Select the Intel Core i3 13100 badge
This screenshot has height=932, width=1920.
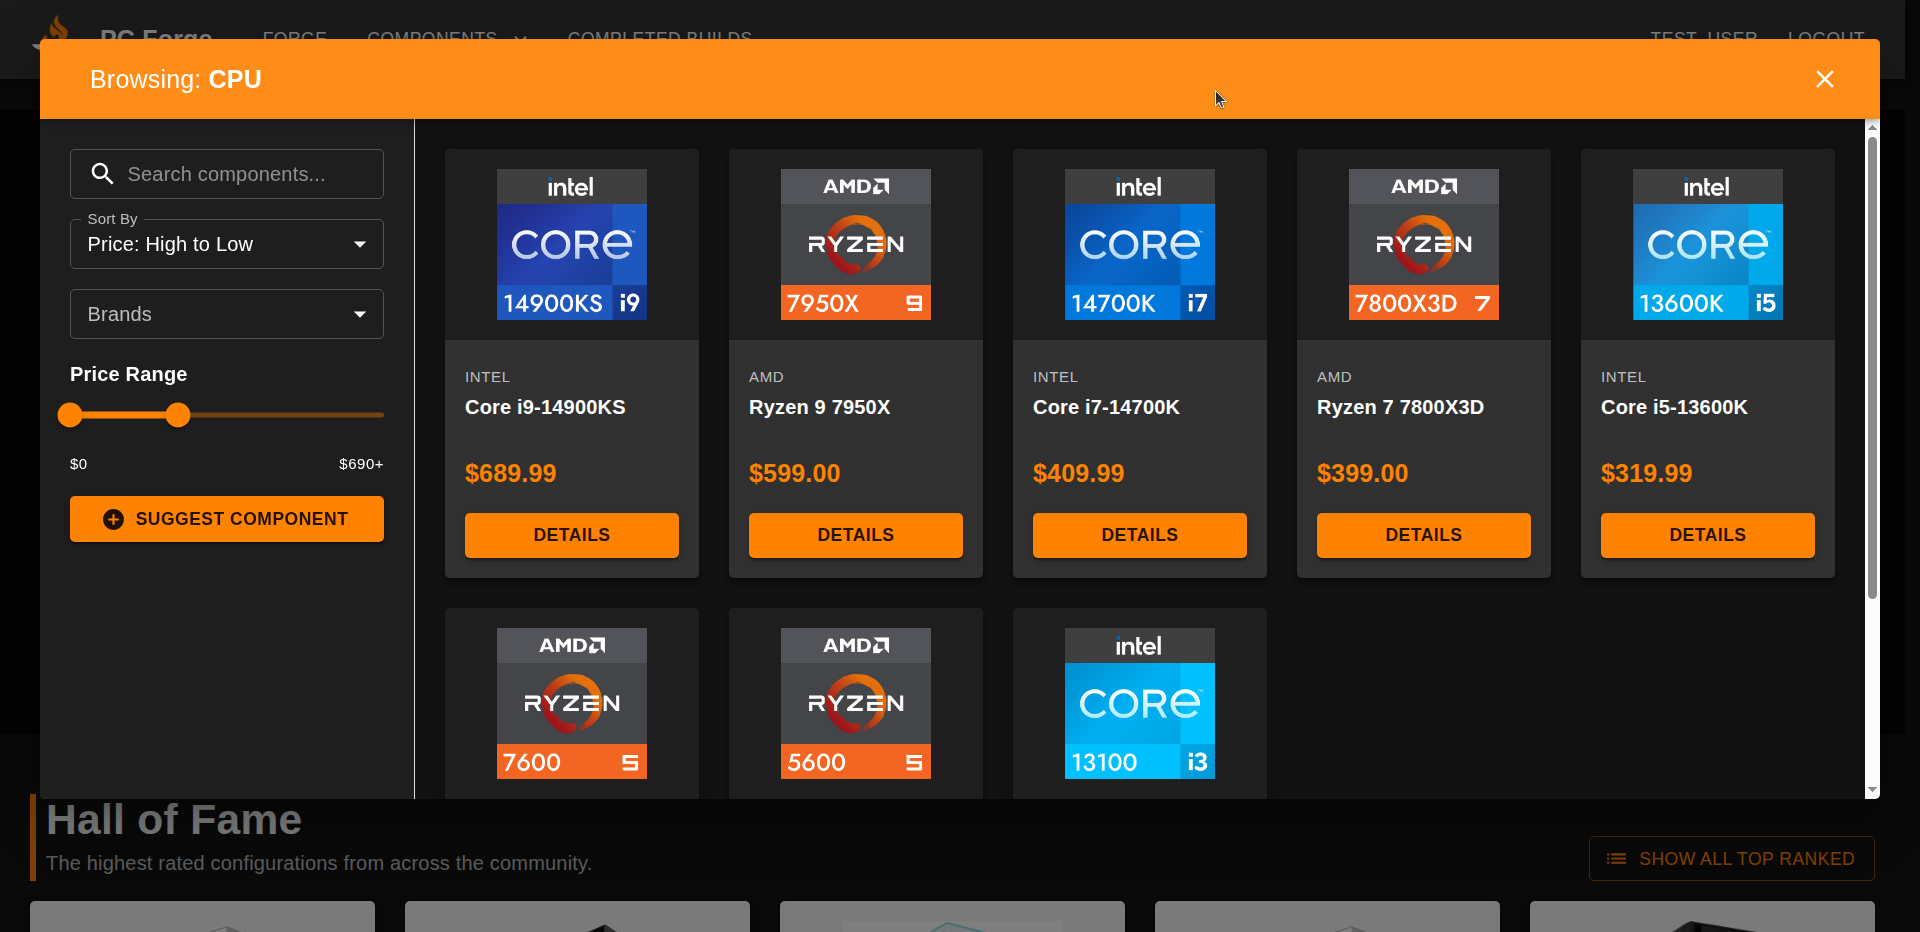(x=1139, y=703)
